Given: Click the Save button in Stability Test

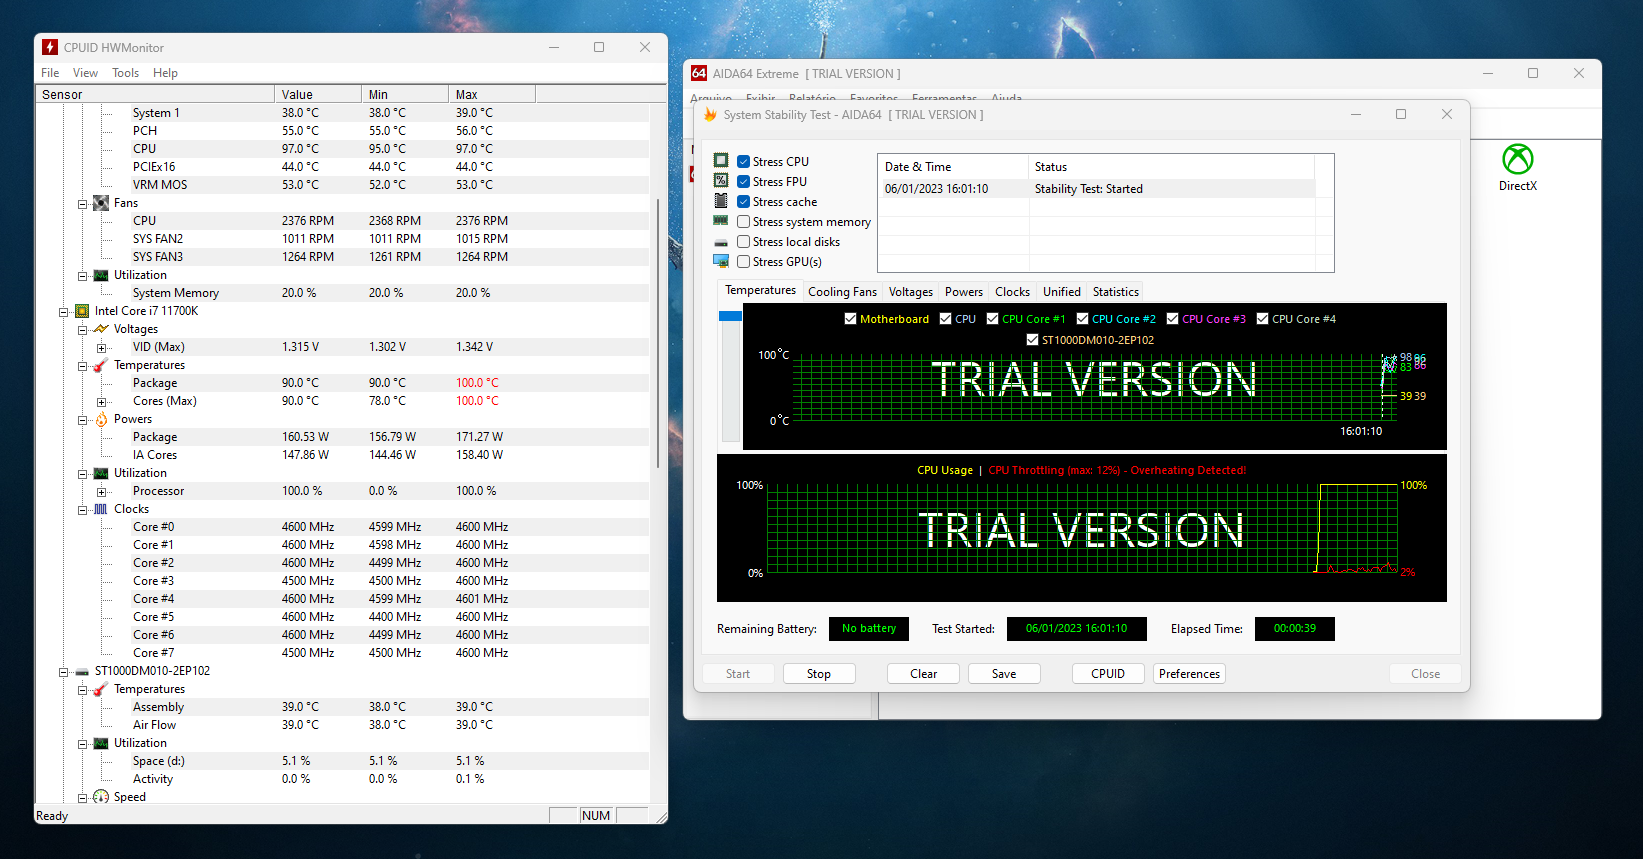Looking at the screenshot, I should pos(1004,674).
